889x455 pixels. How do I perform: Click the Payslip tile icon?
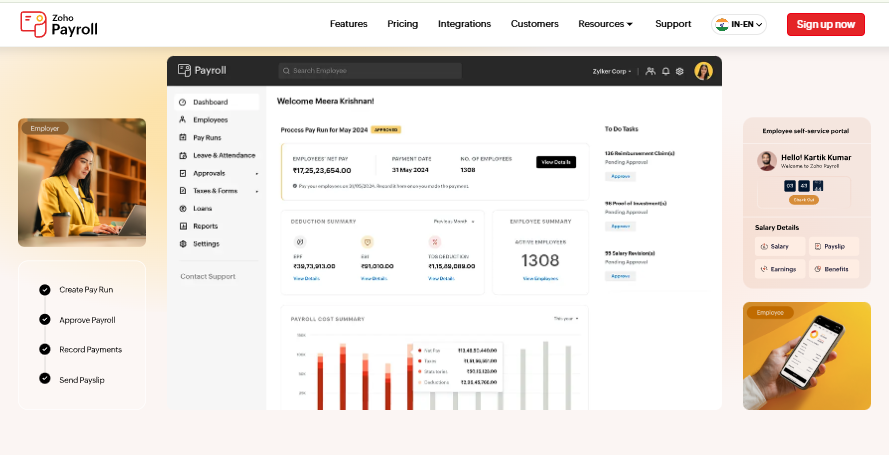pyautogui.click(x=818, y=246)
